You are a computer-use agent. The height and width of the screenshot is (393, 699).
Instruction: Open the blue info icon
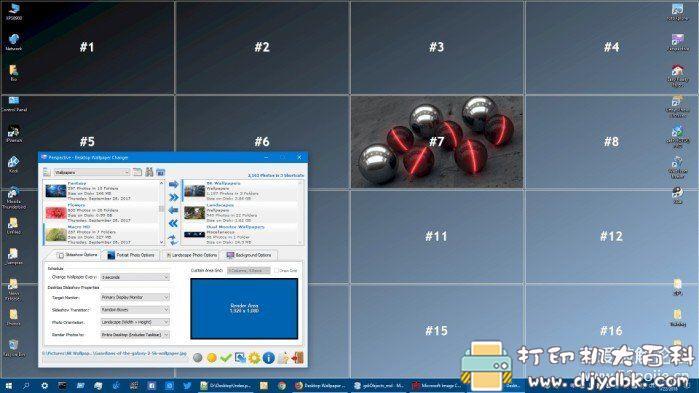268,358
